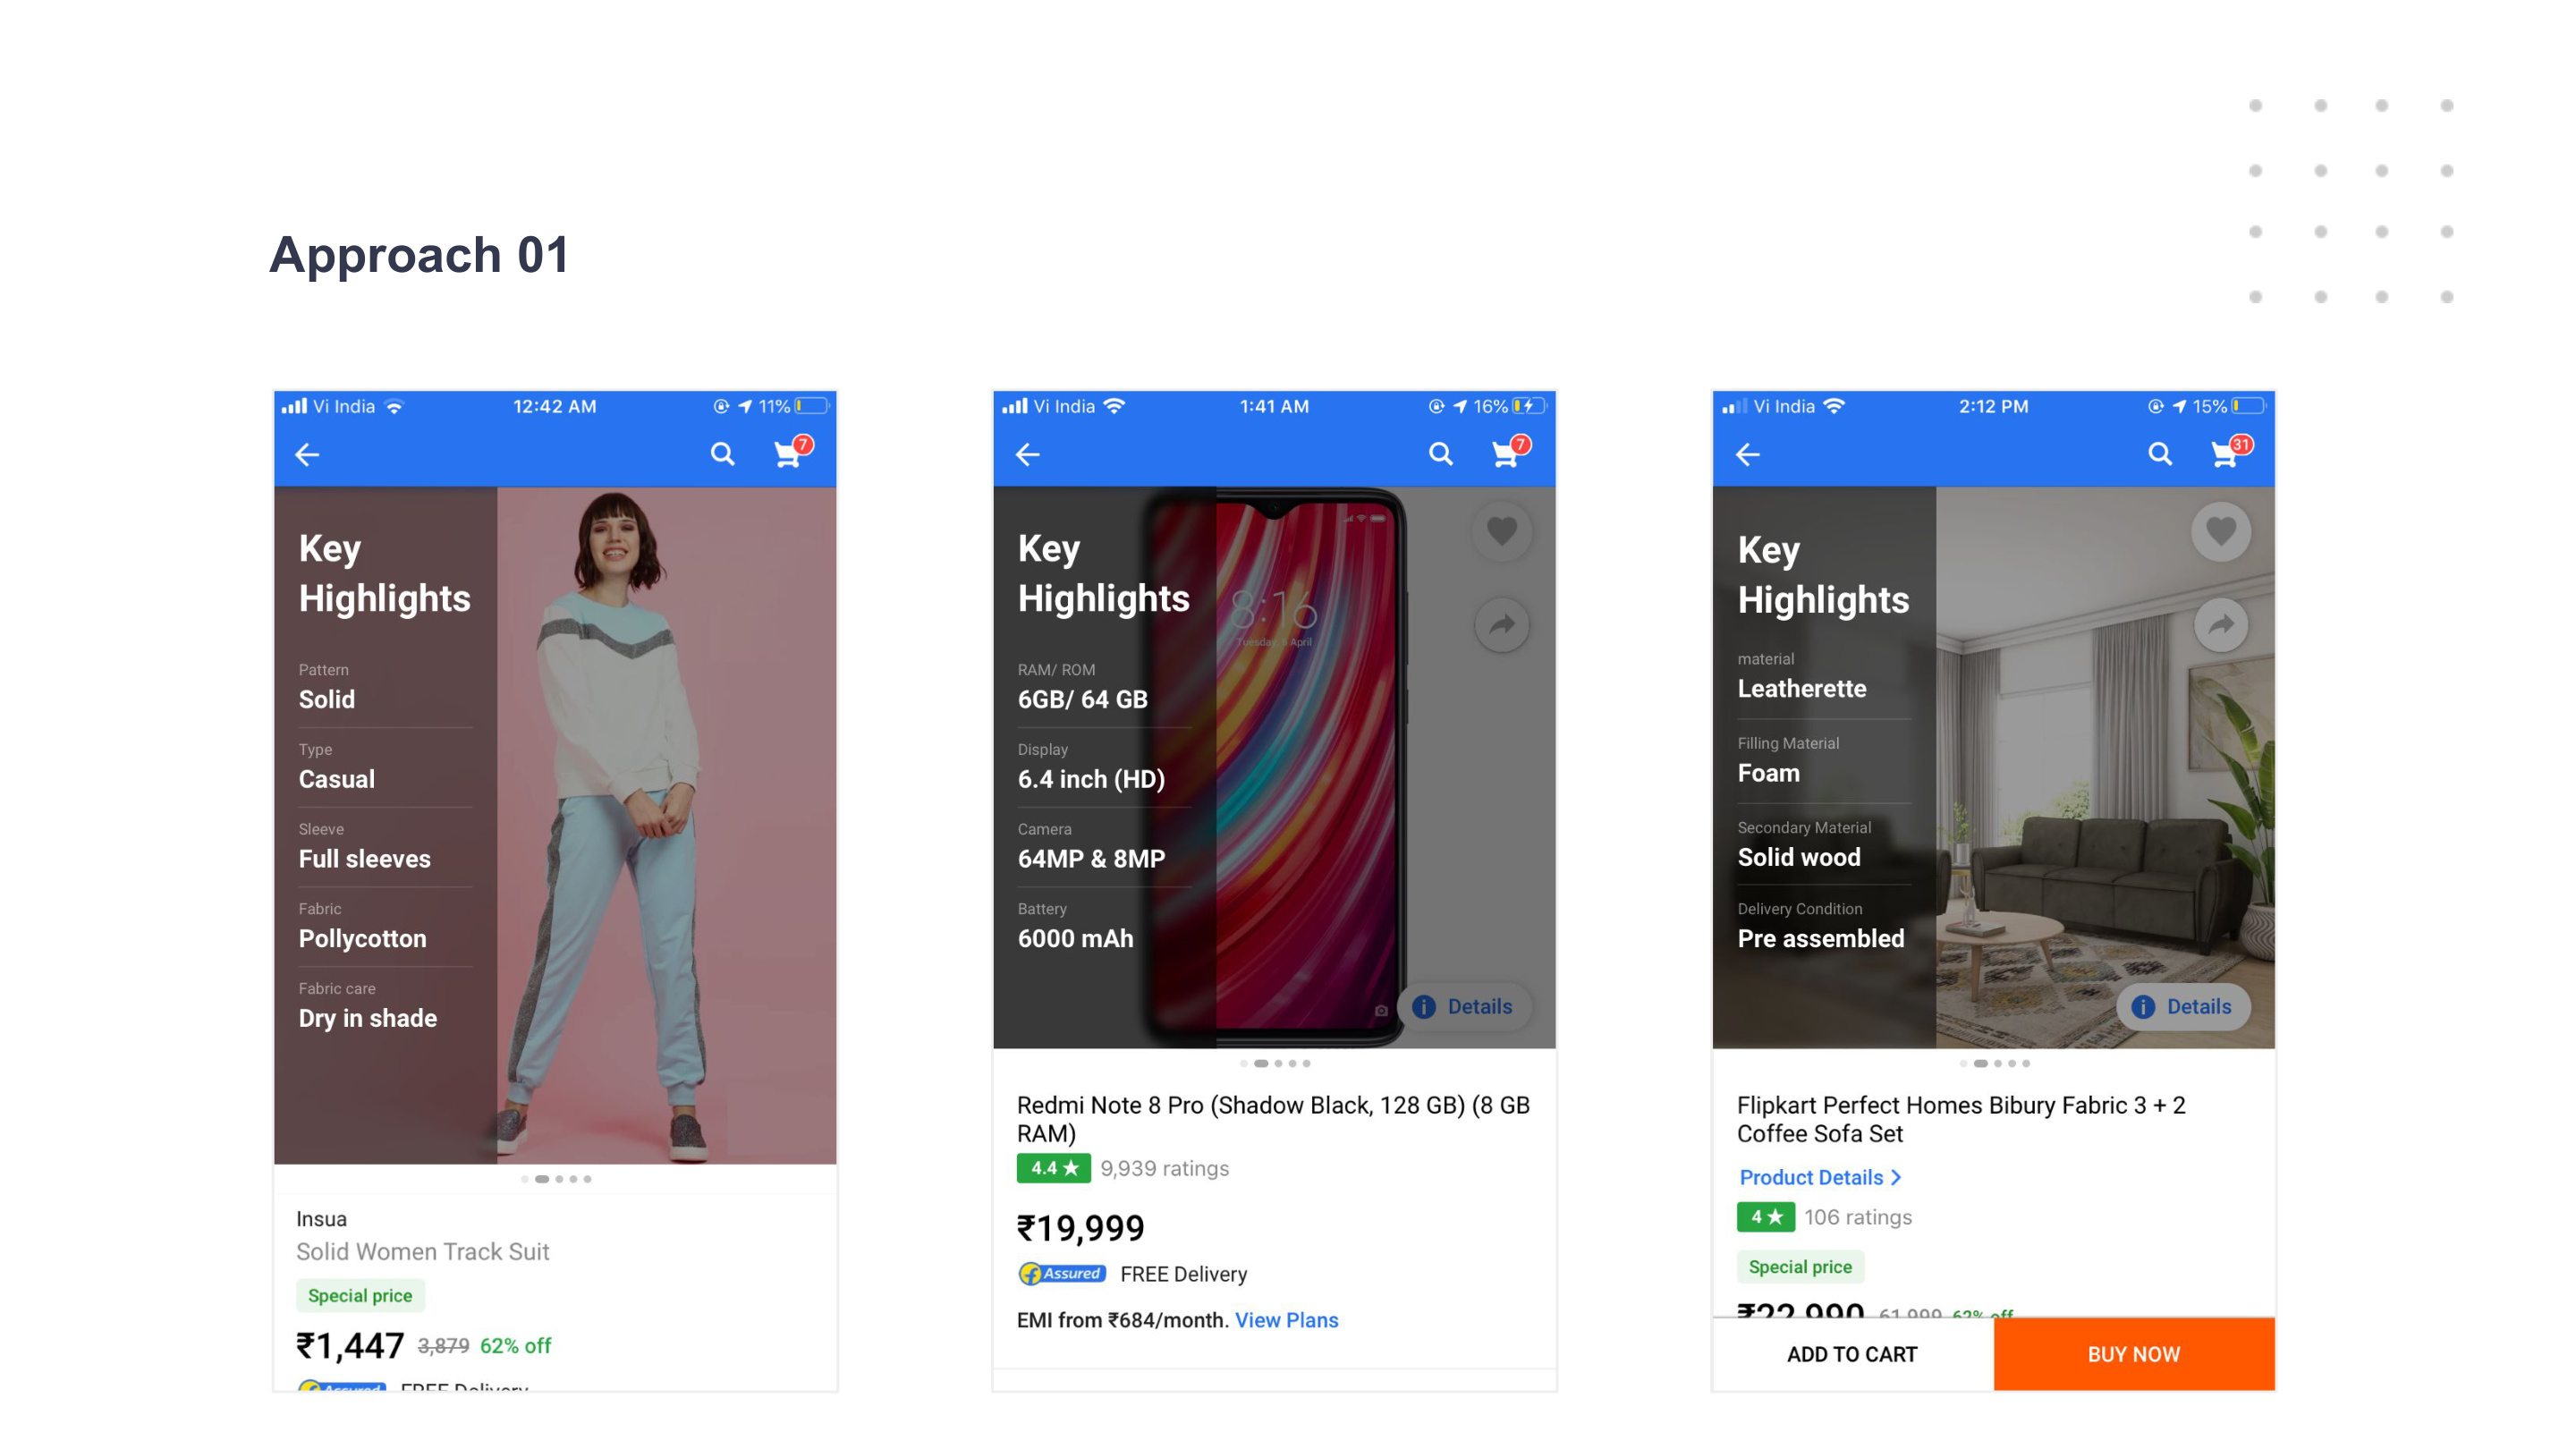
Task: Add the sofa set to wishlist with the heart icon
Action: (x=2221, y=531)
